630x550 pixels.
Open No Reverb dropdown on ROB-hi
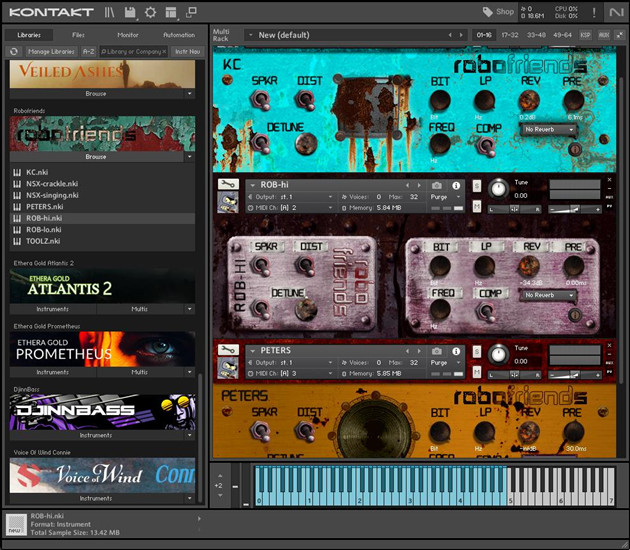pyautogui.click(x=550, y=295)
